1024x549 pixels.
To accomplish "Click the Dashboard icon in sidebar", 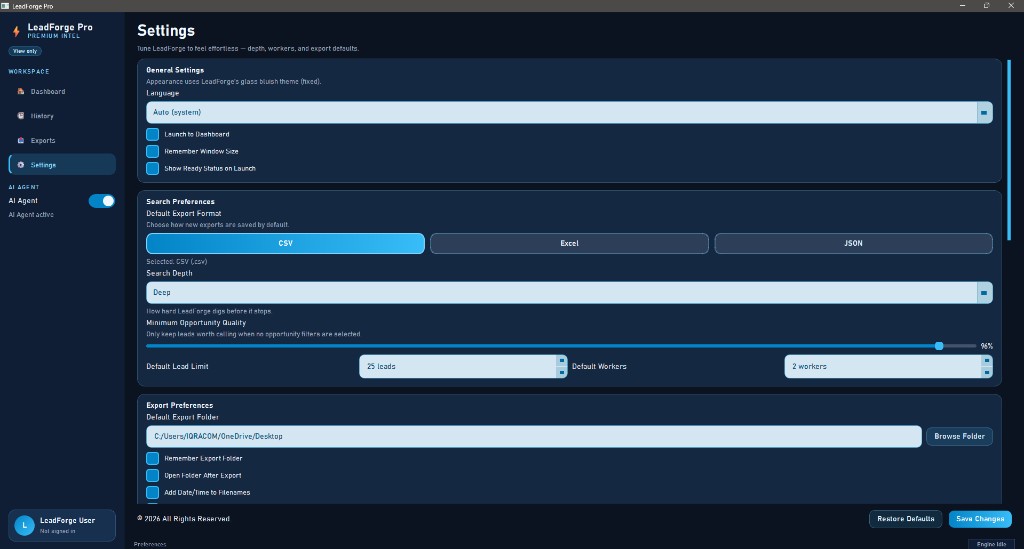I will (20, 91).
